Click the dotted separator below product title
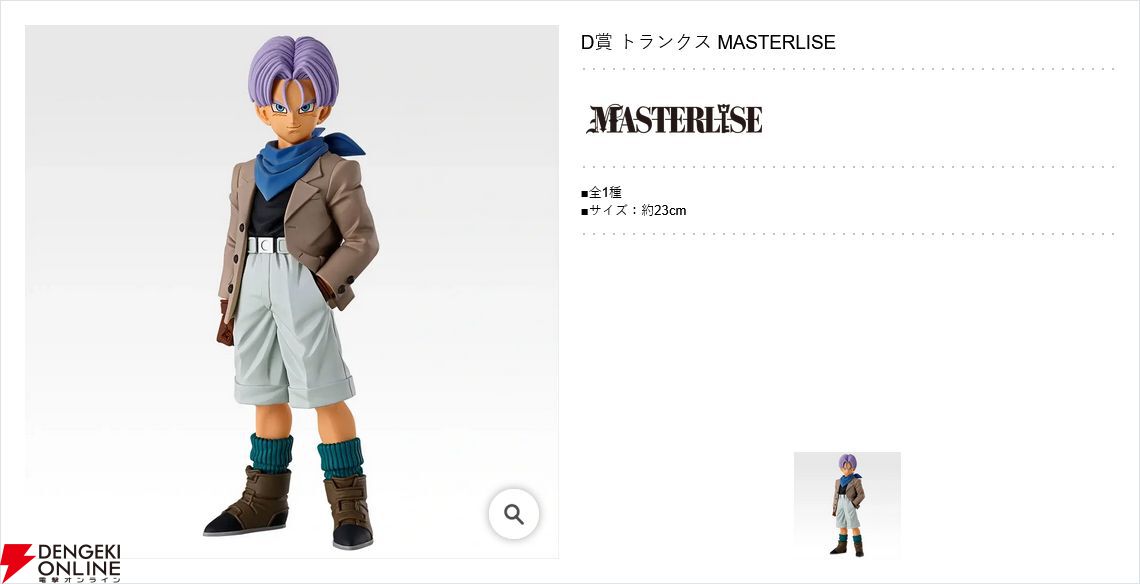 (x=848, y=69)
